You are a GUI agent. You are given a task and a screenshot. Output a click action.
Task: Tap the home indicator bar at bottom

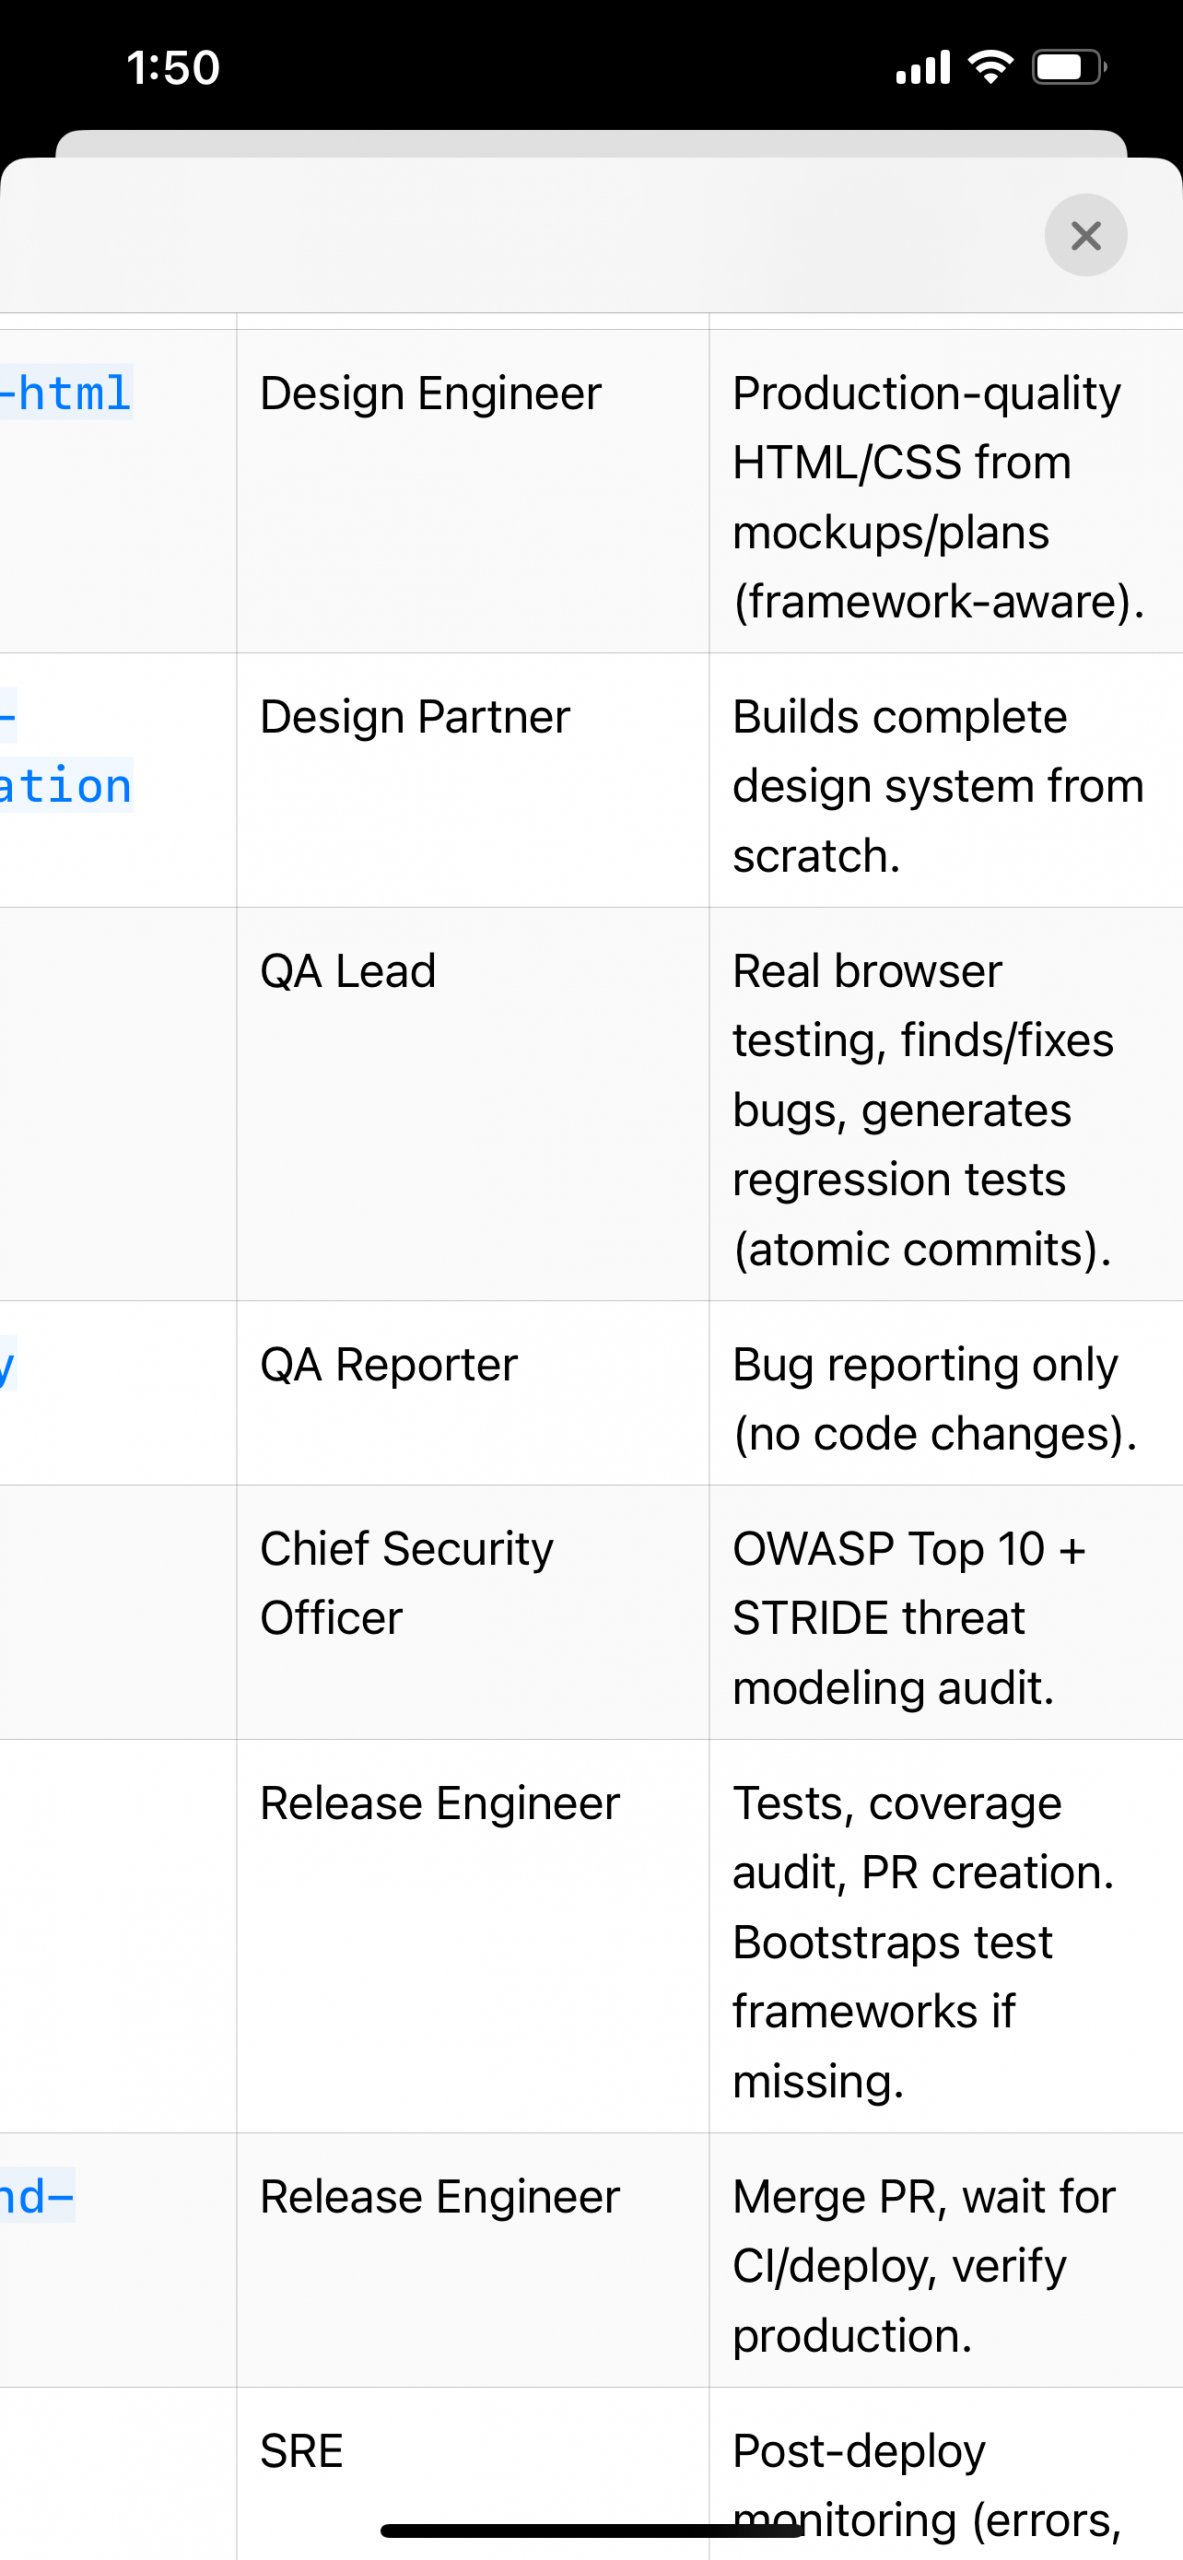(x=592, y=2530)
